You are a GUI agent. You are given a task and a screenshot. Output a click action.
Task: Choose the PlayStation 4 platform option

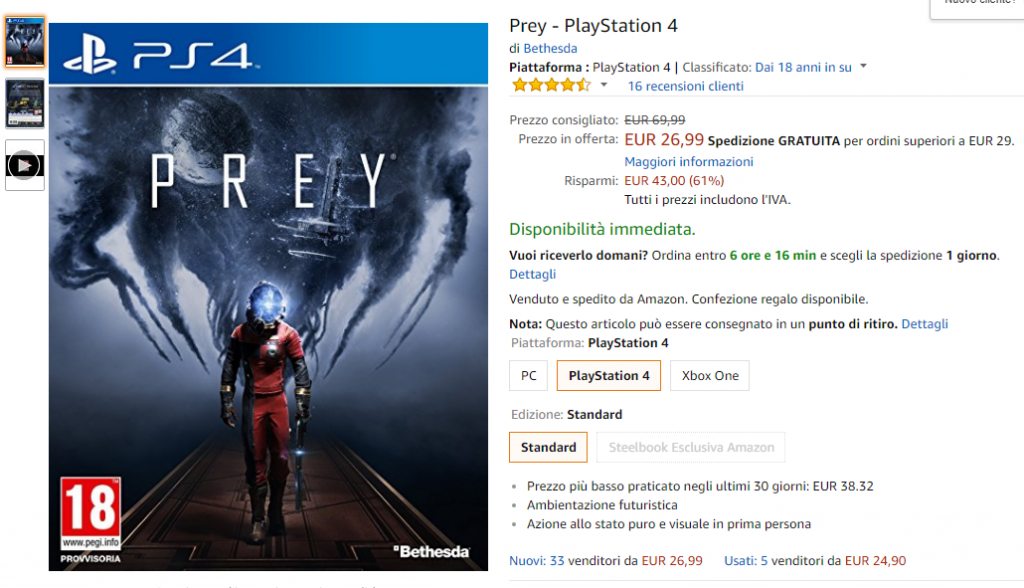click(609, 376)
